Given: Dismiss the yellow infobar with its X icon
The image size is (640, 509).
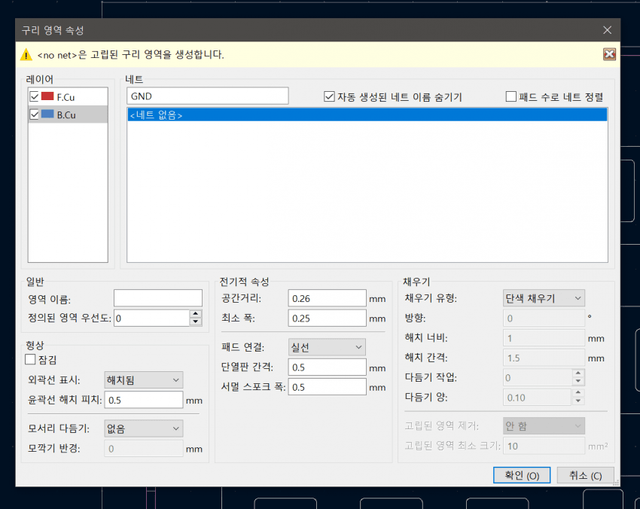Looking at the screenshot, I should pos(609,55).
